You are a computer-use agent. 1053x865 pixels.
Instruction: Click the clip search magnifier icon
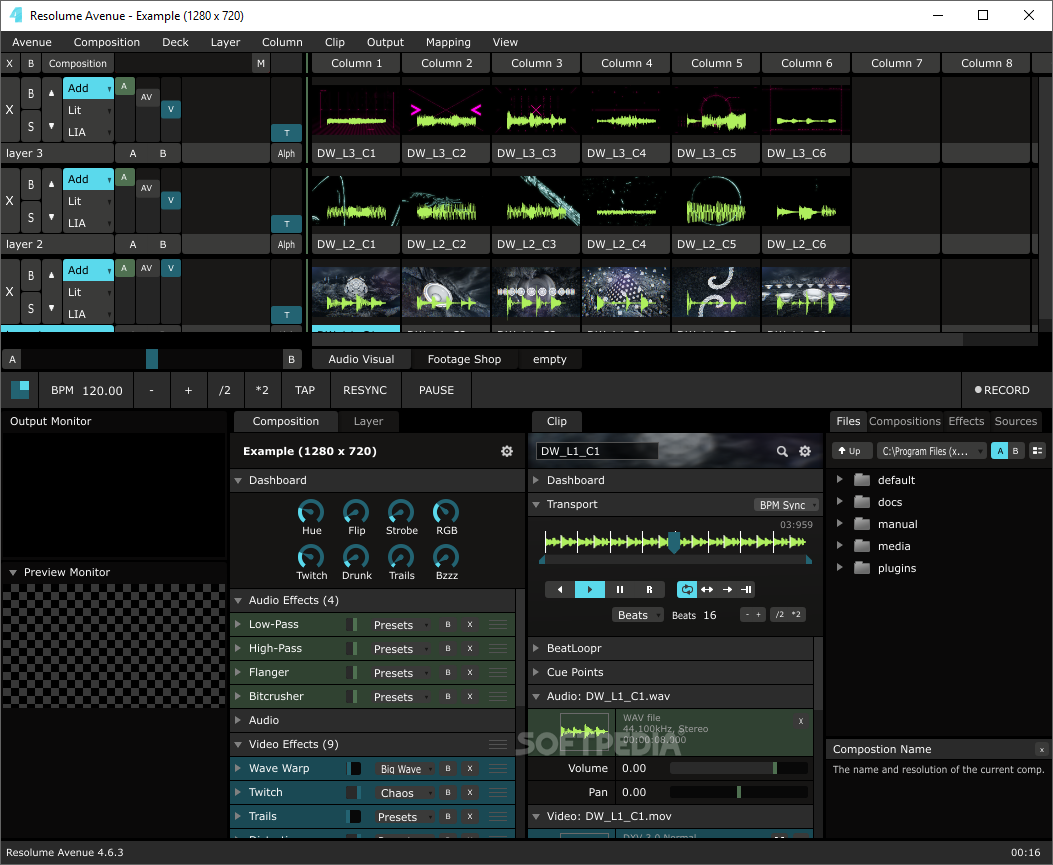coord(782,451)
